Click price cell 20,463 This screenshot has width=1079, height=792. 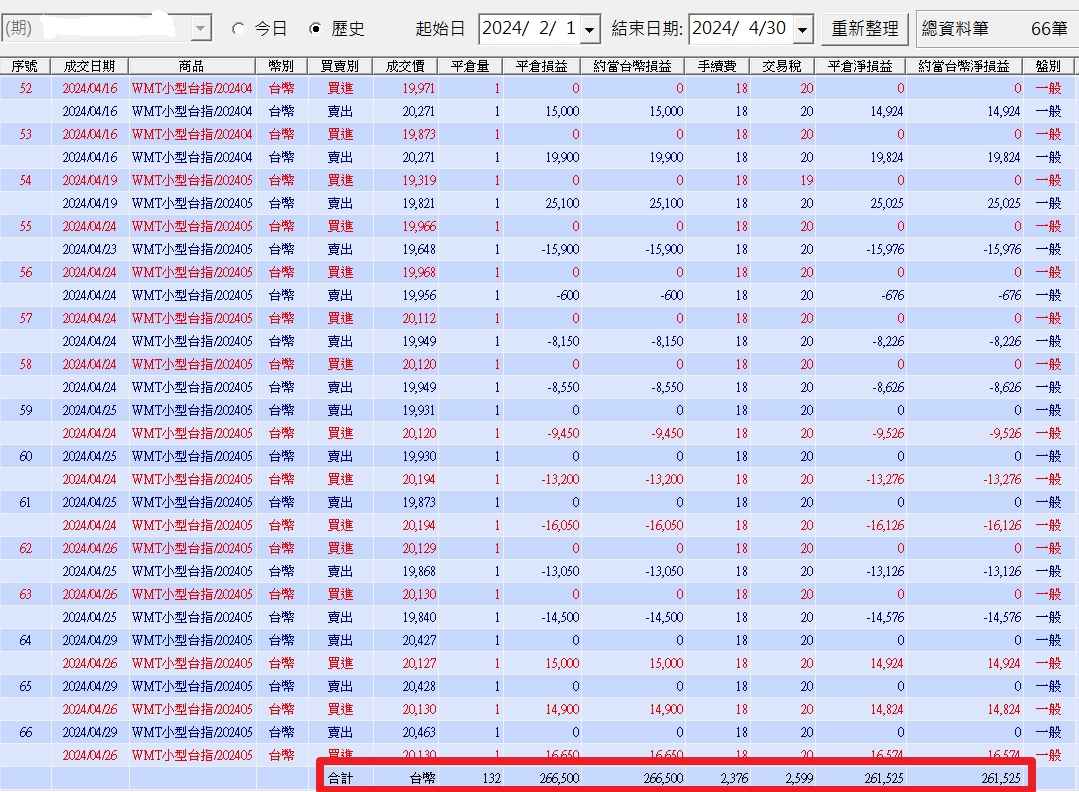[418, 733]
